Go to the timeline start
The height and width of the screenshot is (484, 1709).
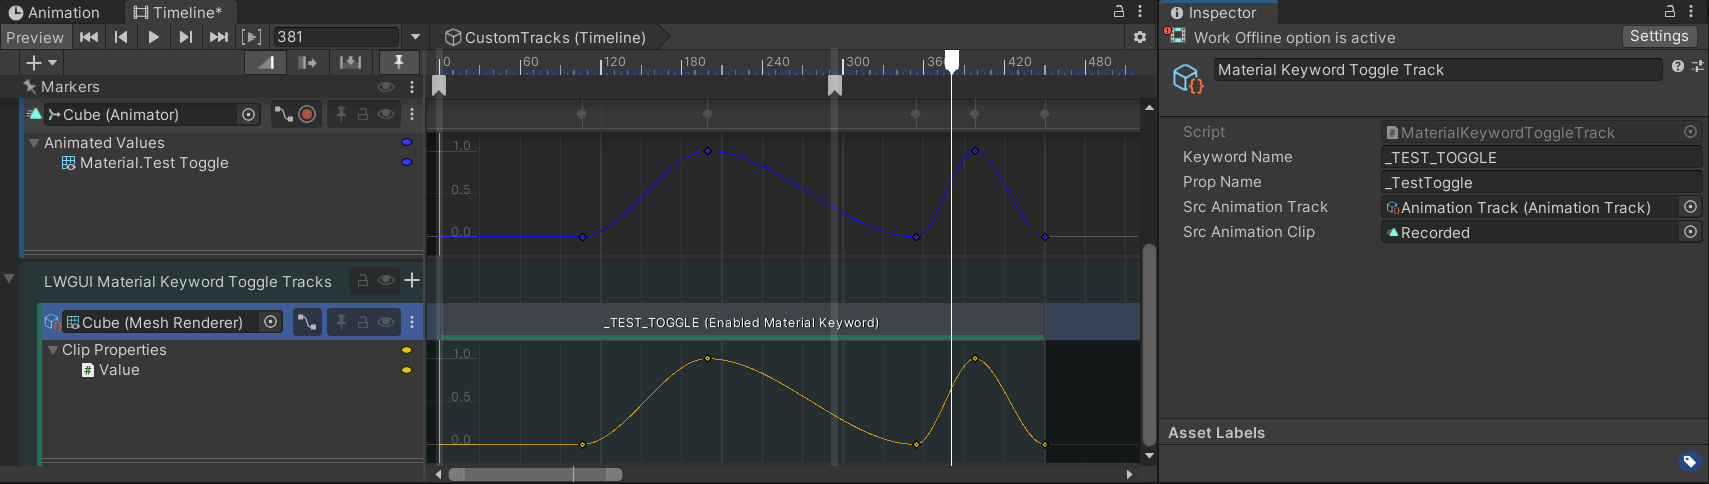coord(89,37)
